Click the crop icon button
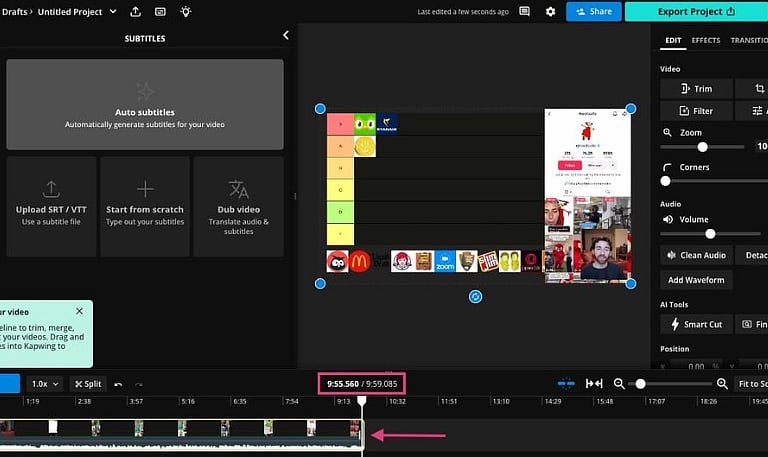The image size is (768, 457). tap(752, 89)
